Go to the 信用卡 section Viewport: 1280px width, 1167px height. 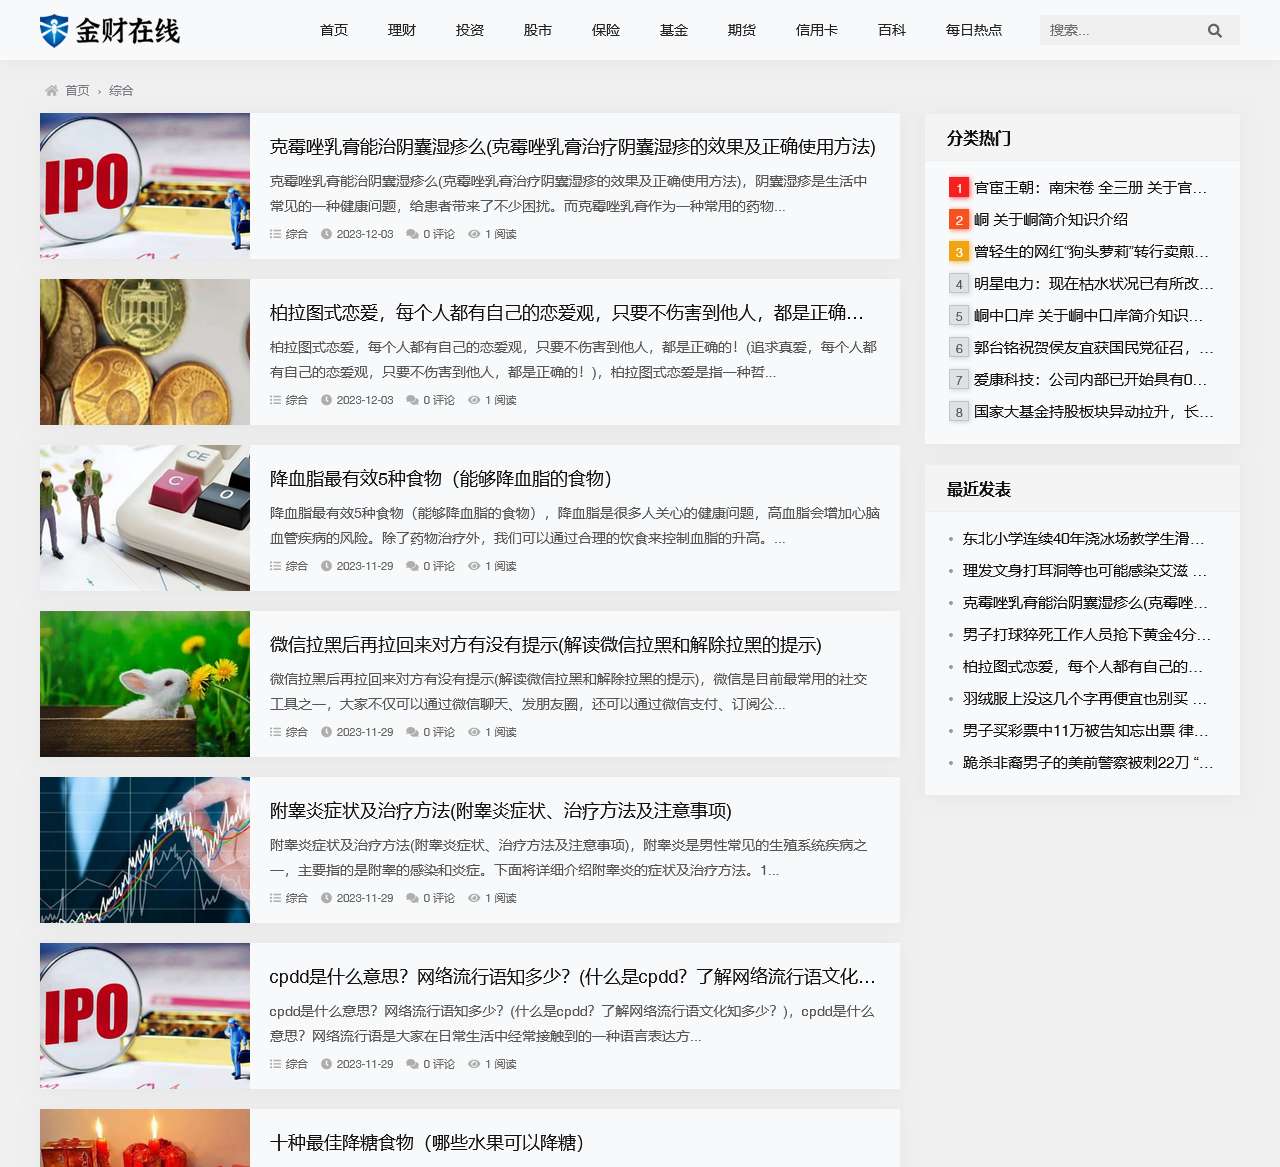pyautogui.click(x=817, y=30)
